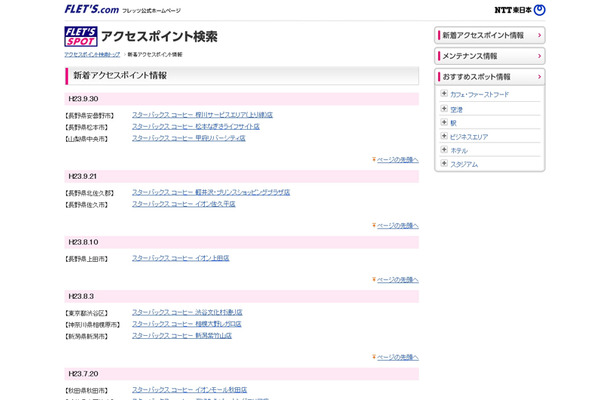Open the スタジアム category link
This screenshot has width=610, height=400.
(464, 165)
